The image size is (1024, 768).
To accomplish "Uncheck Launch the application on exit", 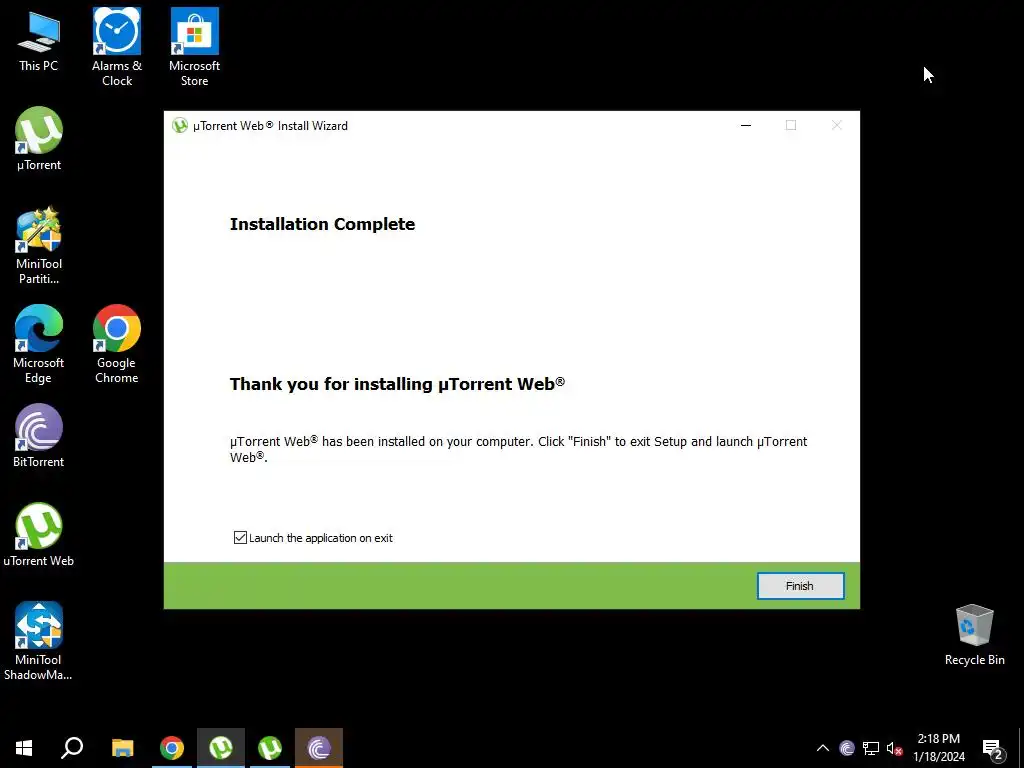I will [240, 537].
